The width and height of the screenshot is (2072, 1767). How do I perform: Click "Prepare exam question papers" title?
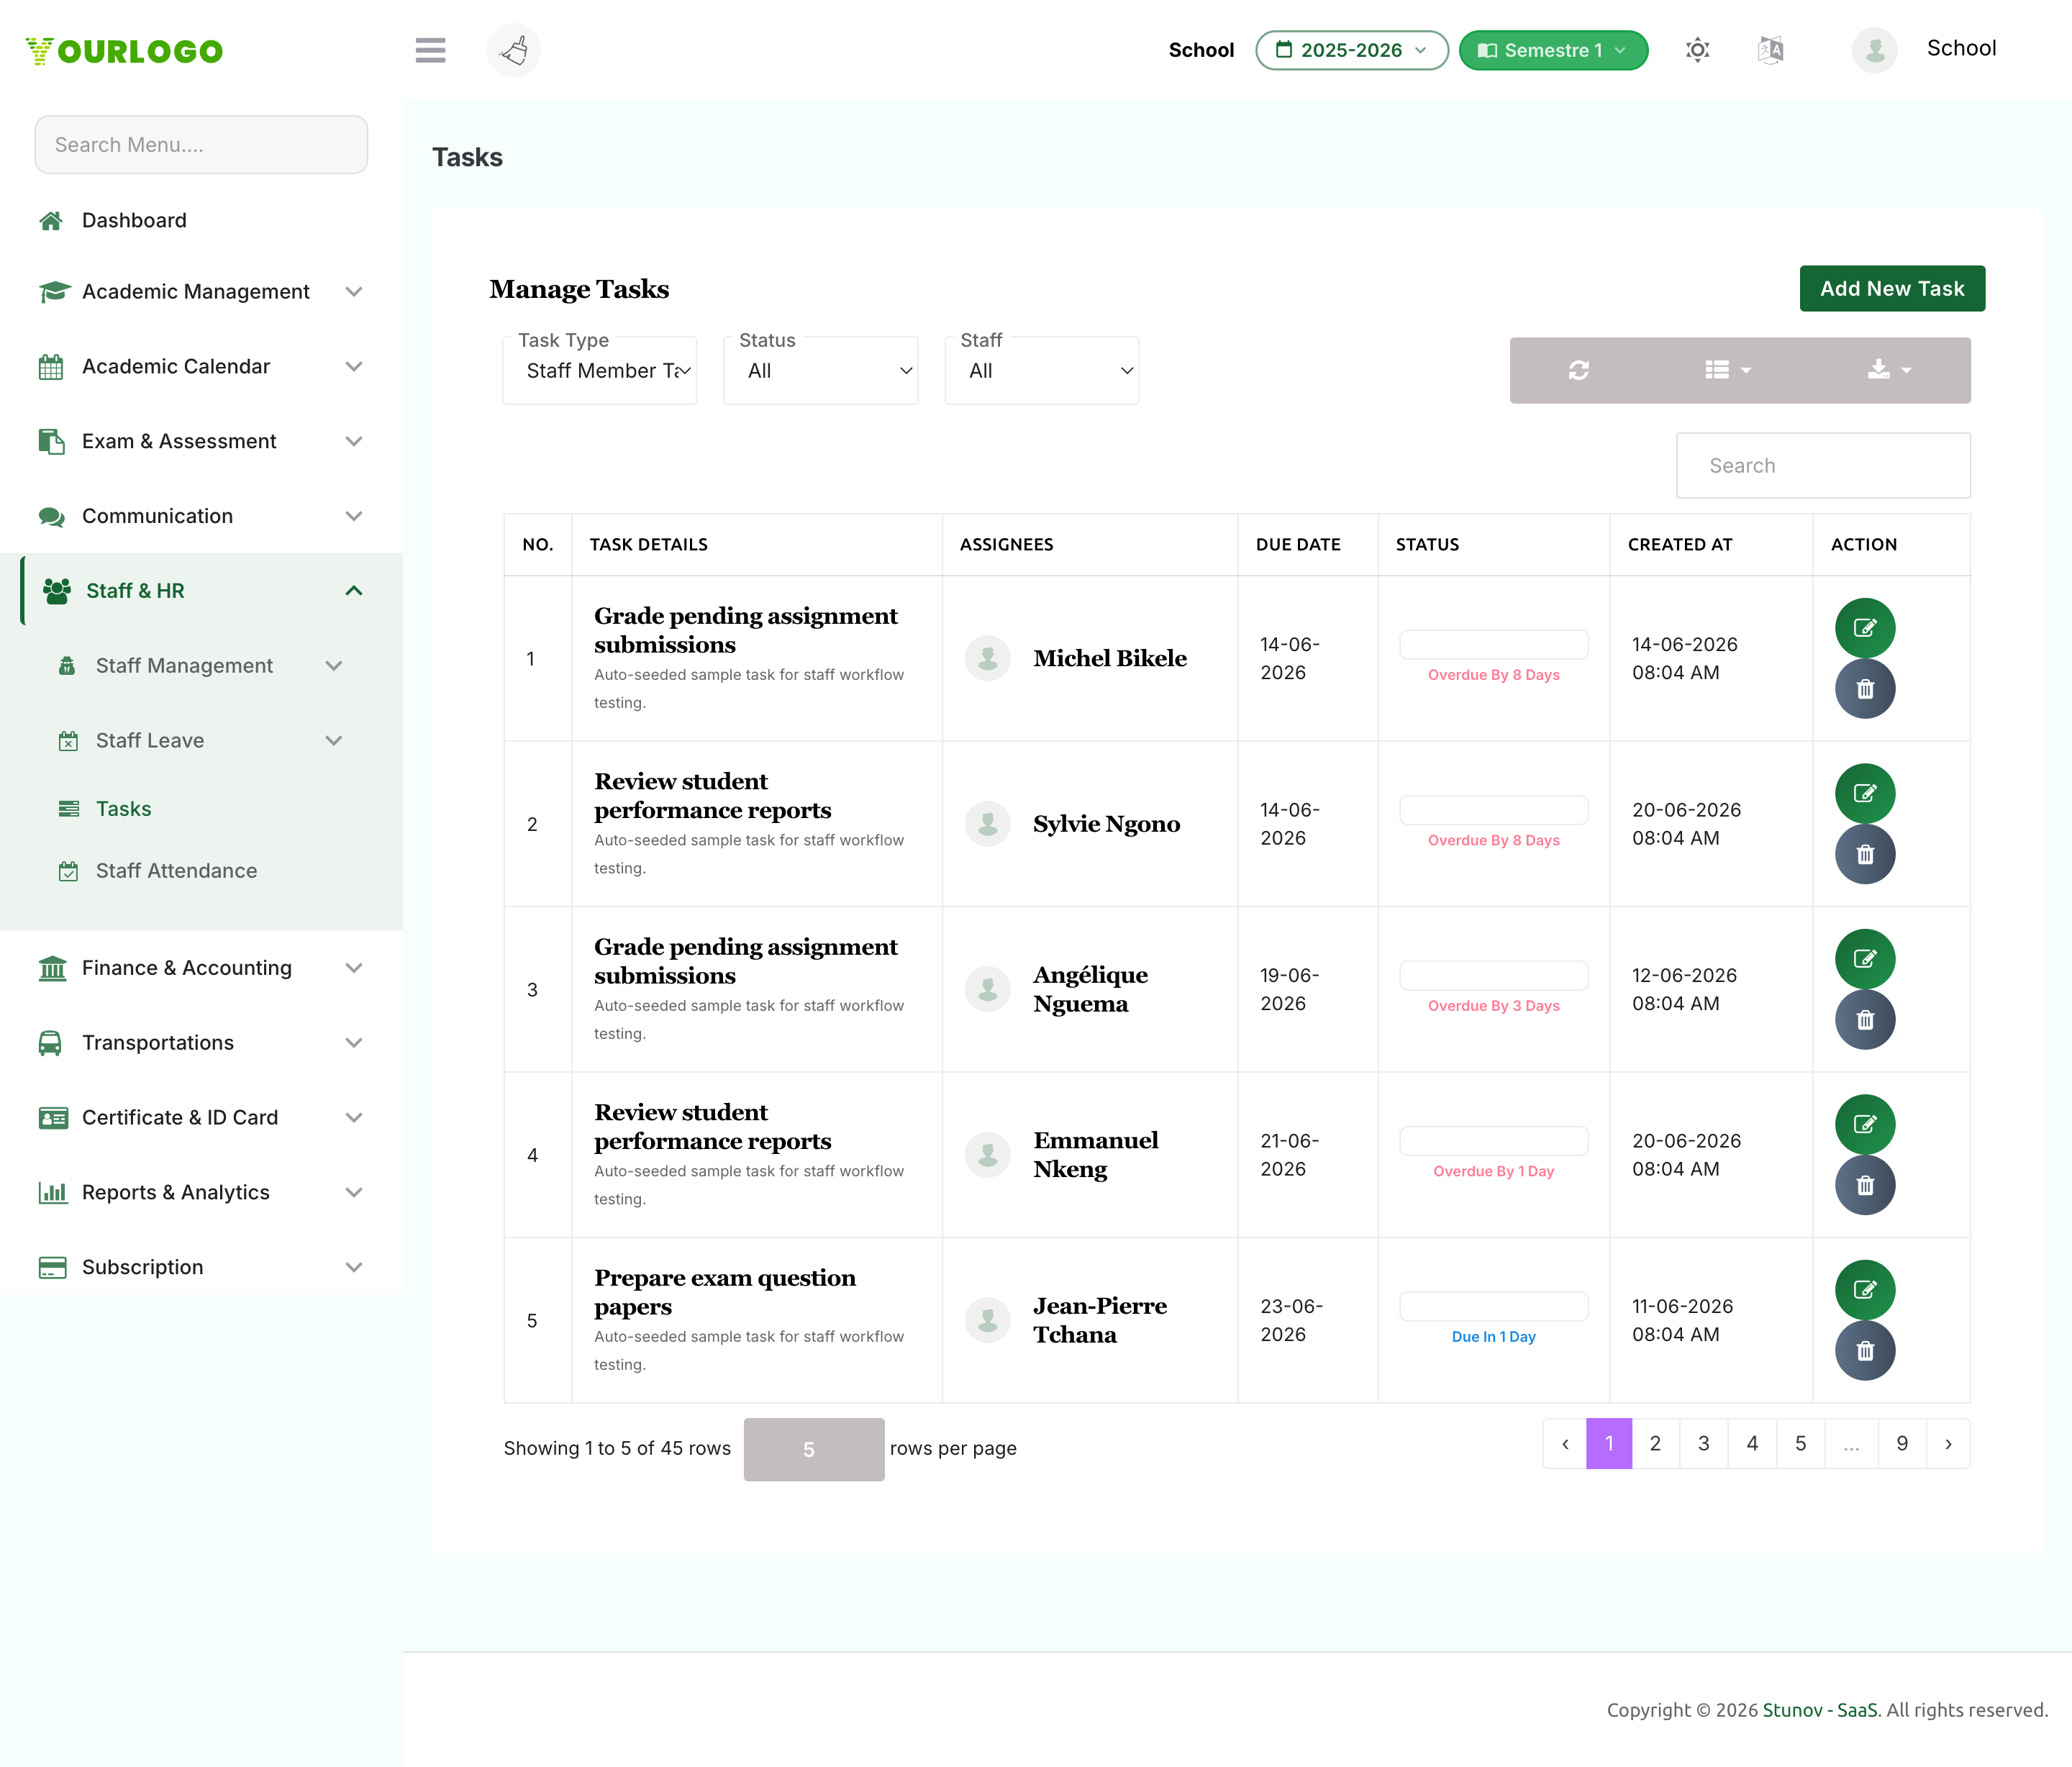click(x=724, y=1292)
